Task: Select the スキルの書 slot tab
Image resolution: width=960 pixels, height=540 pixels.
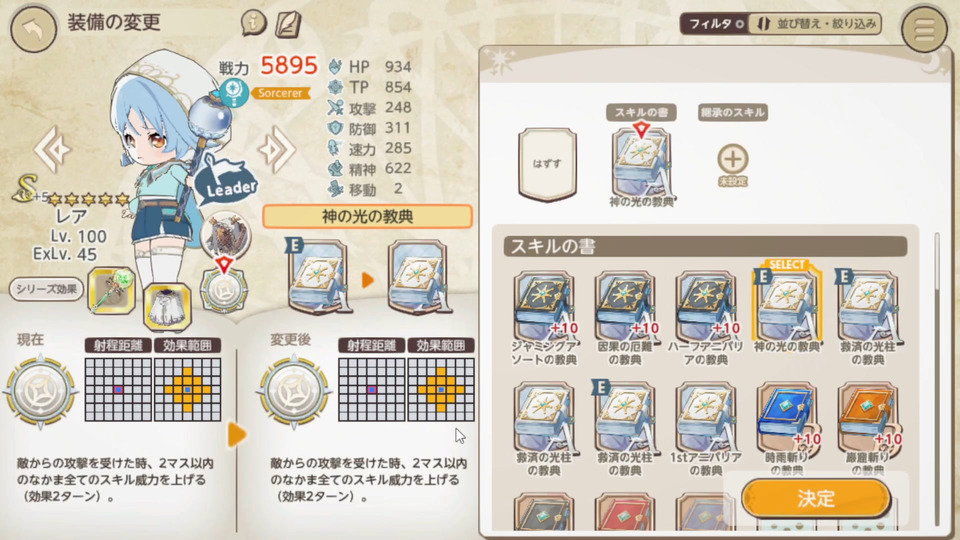Action: [x=641, y=113]
